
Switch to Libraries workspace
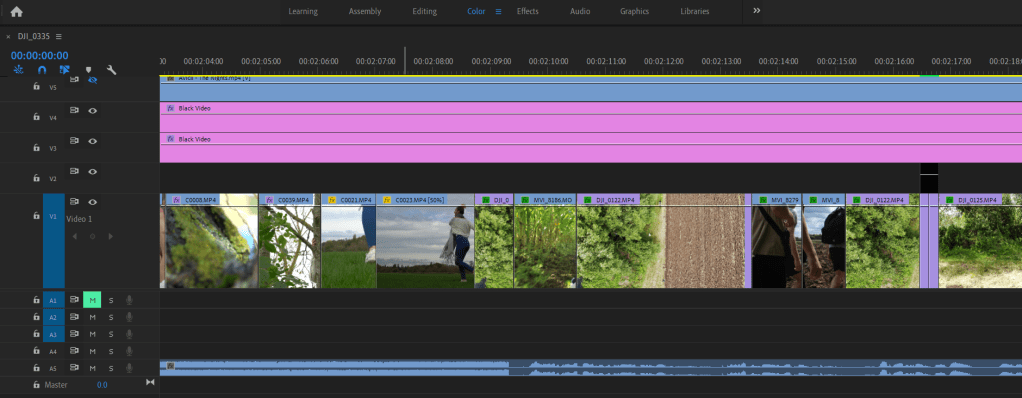[695, 11]
